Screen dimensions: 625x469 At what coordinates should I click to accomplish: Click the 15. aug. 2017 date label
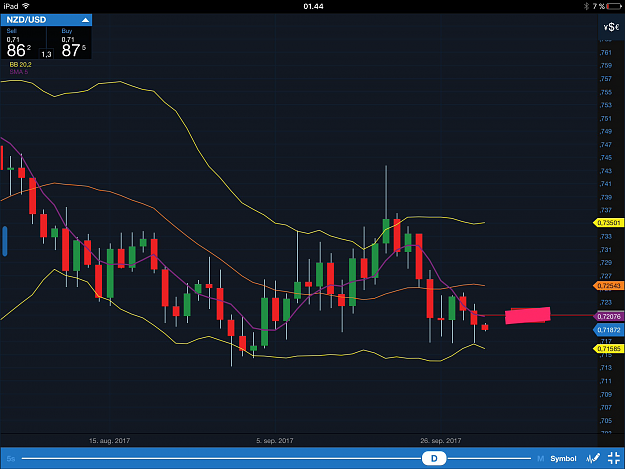coord(109,441)
